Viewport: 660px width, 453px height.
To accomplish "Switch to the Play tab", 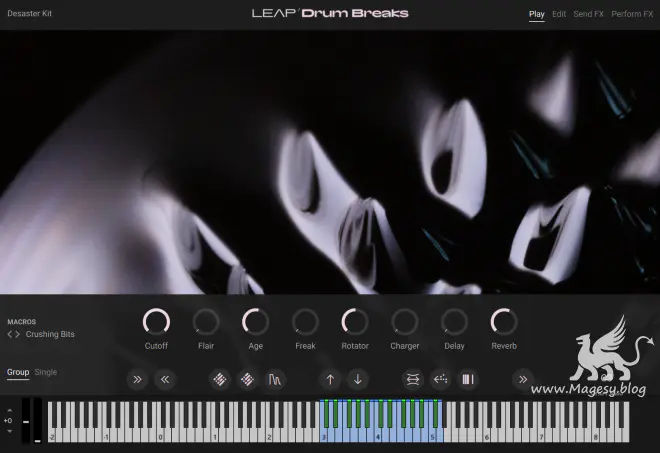I will click(x=537, y=14).
